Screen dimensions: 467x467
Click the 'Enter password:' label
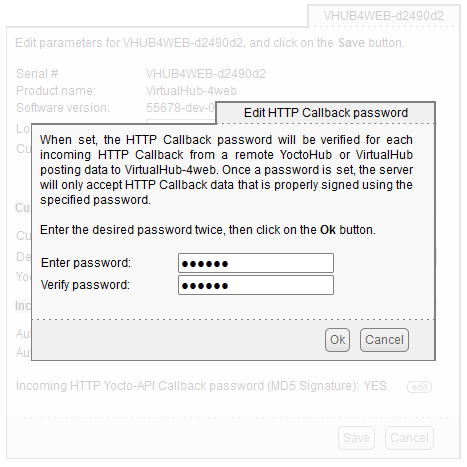pos(86,263)
